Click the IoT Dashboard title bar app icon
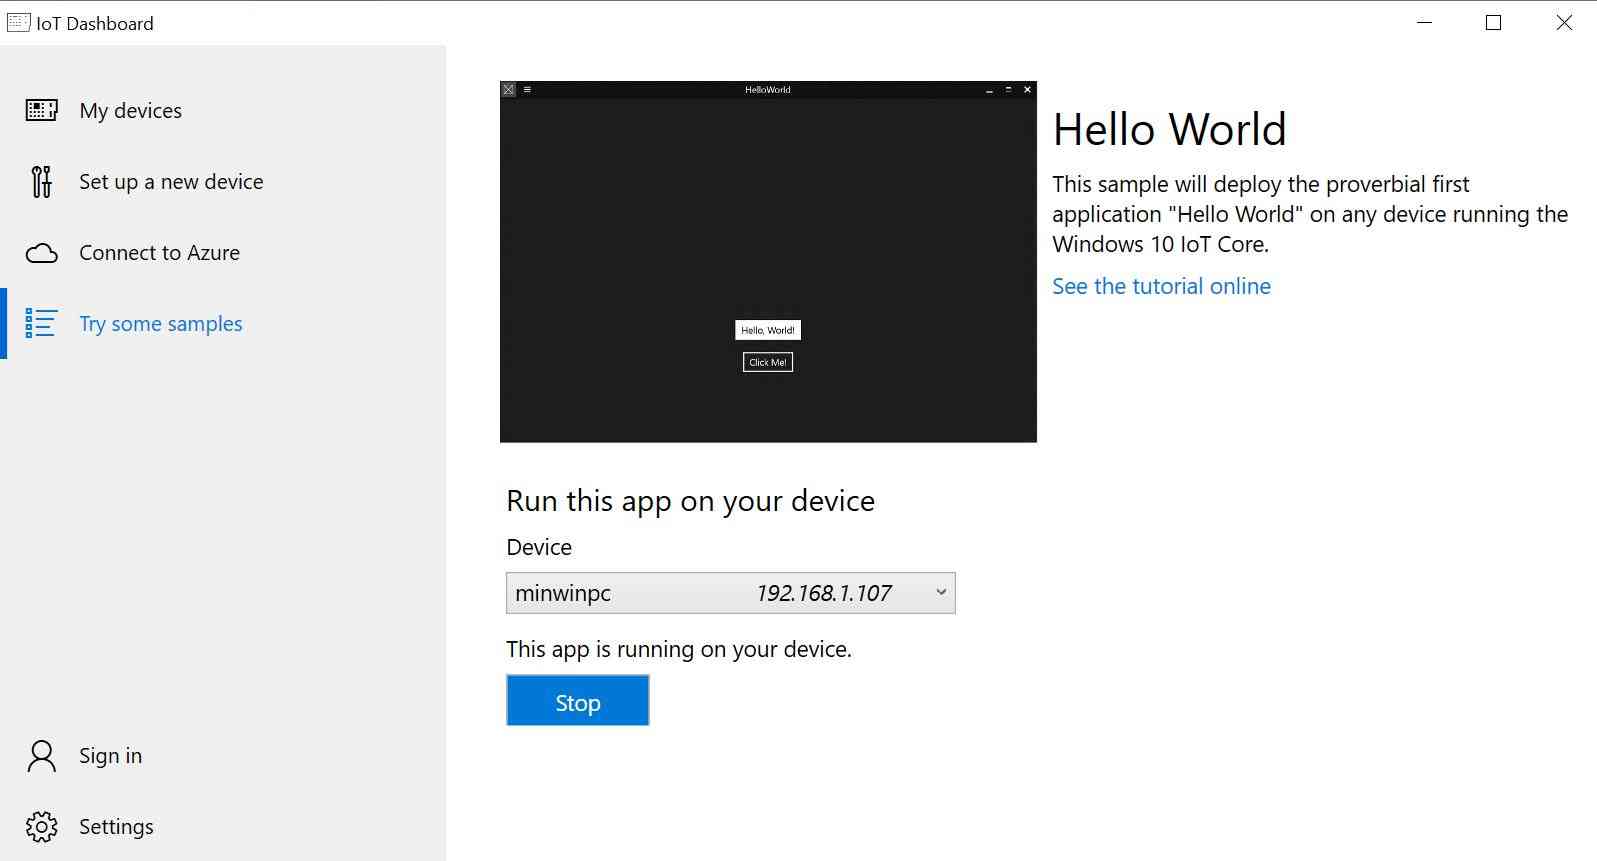Screen dimensions: 1597x861 click(18, 23)
